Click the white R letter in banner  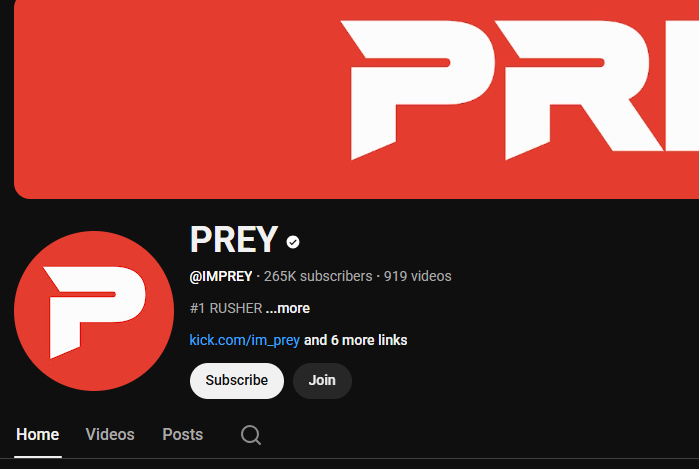[x=580, y=89]
